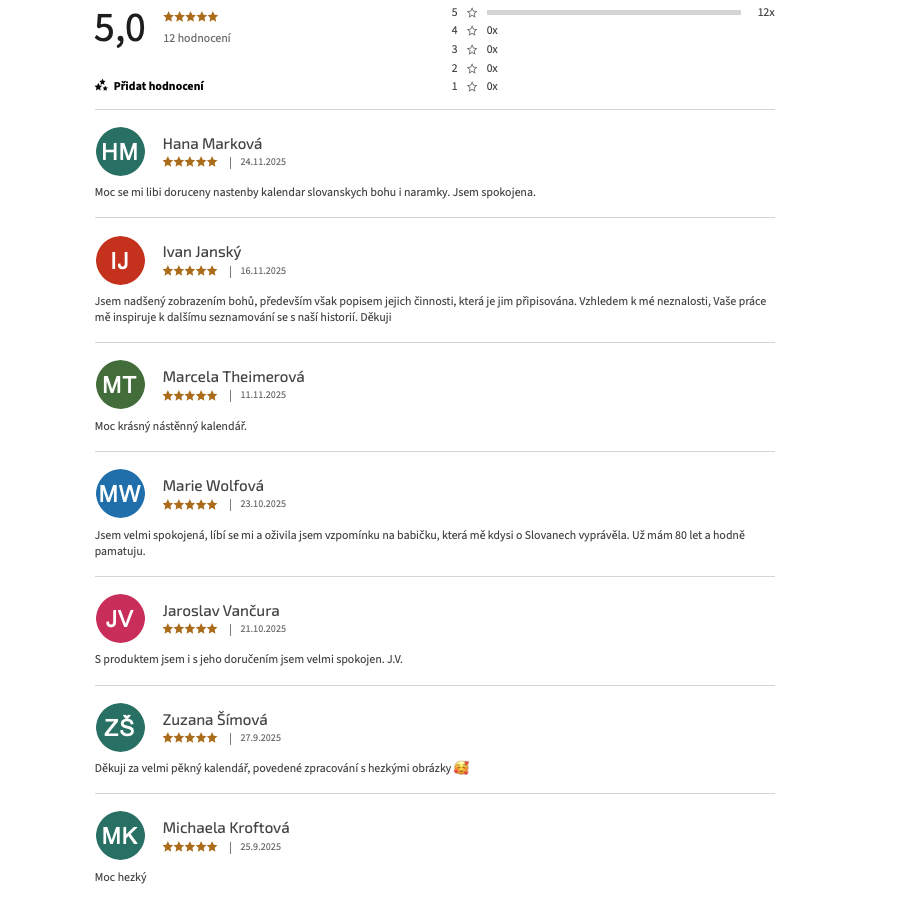Click Ivan Janský's five-star rating
Screen dimensions: 899x901
190,271
